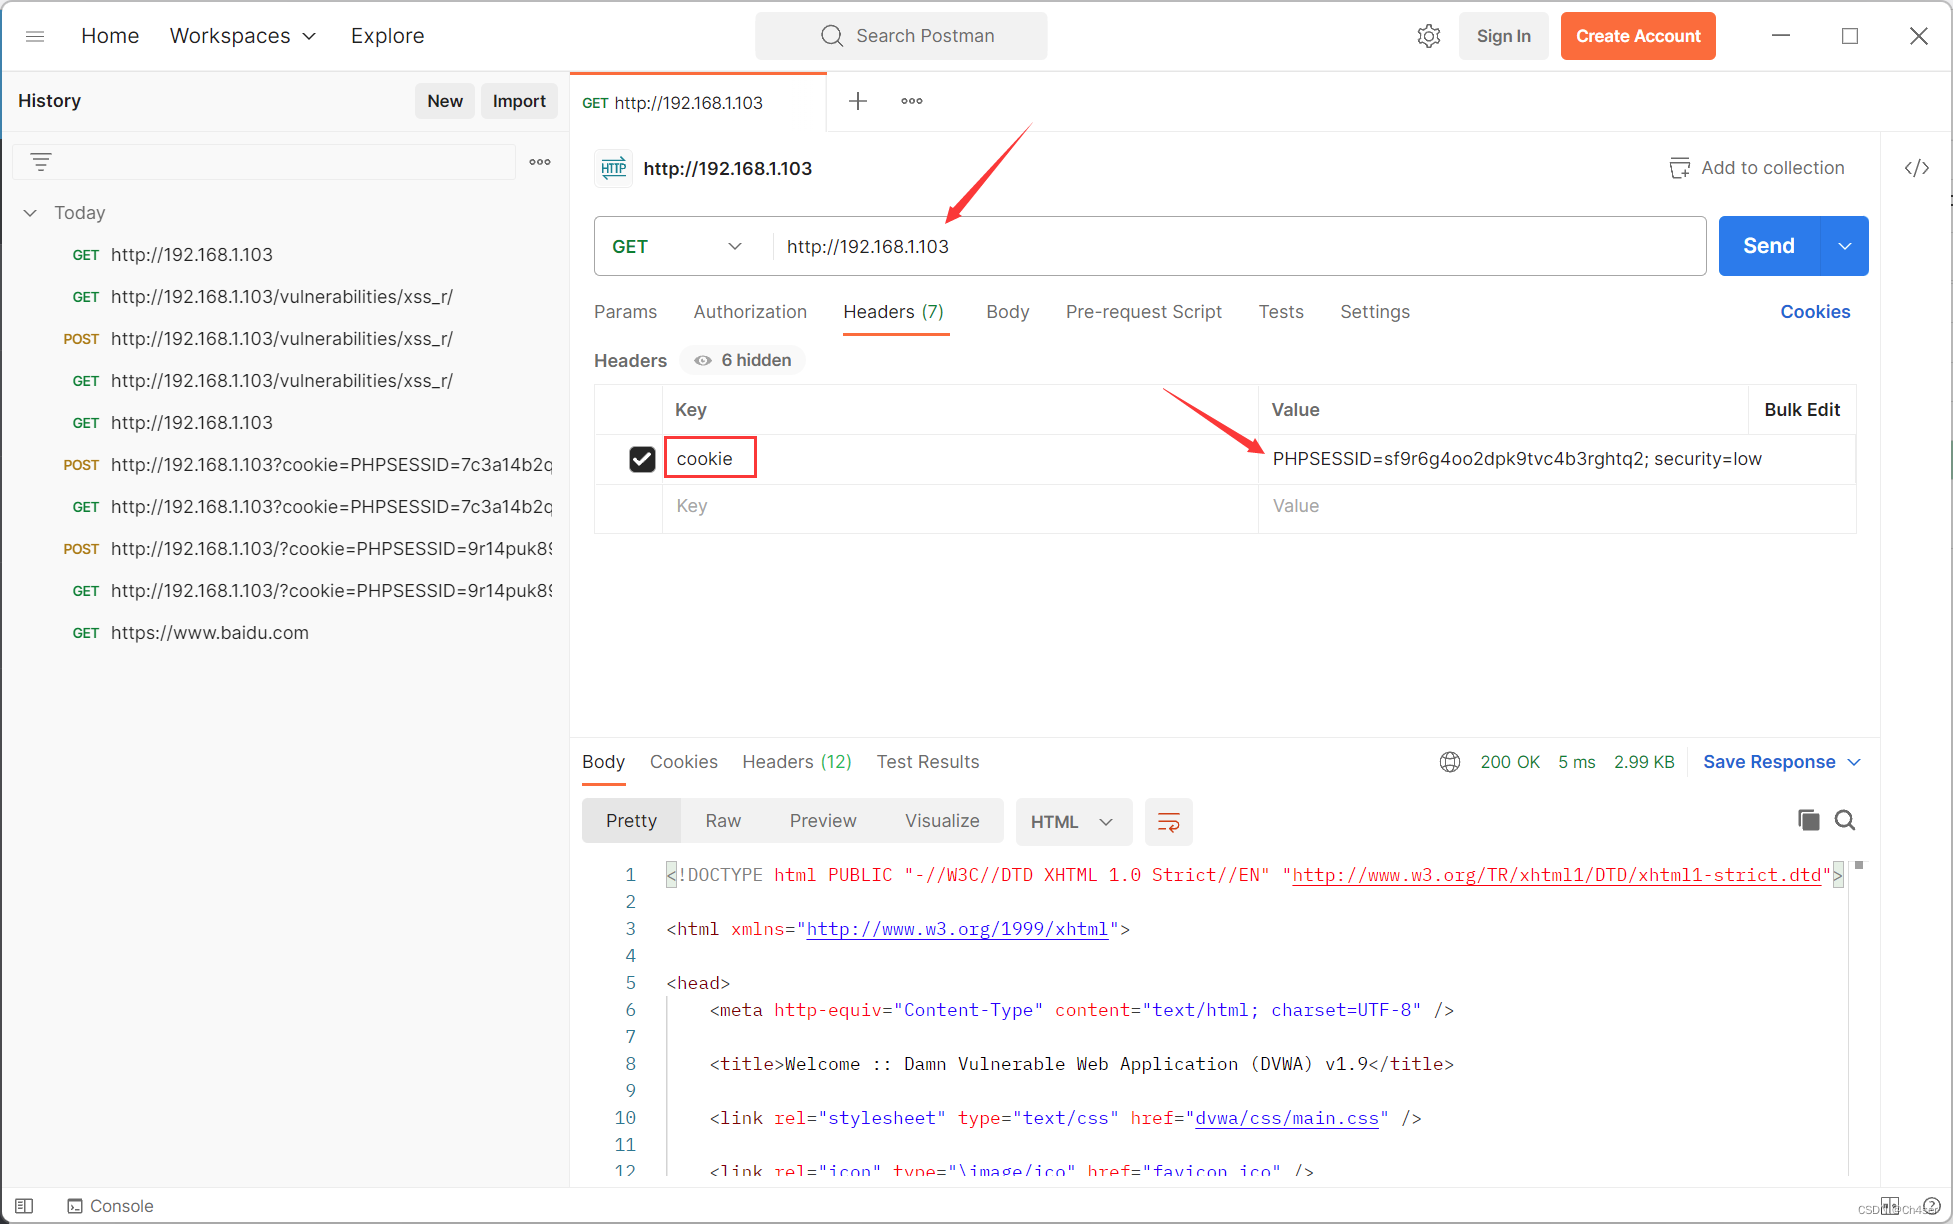
Task: Open Postman settings via the gear icon
Action: [1428, 35]
